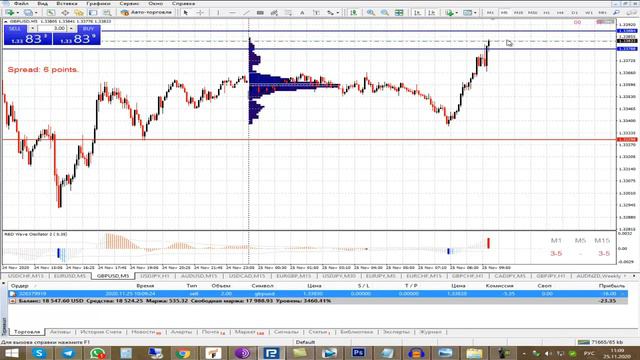The height and width of the screenshot is (360, 640).
Task: Expand the Templates dropdown
Action: click(475, 13)
